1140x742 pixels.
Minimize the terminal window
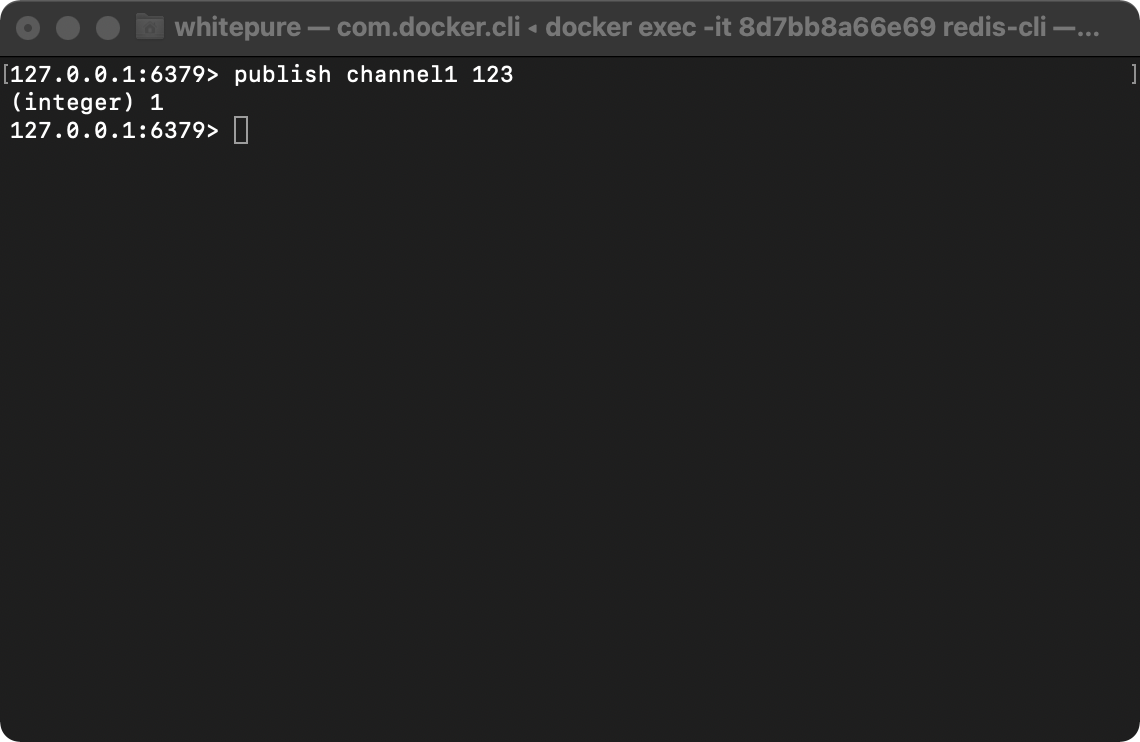point(68,28)
